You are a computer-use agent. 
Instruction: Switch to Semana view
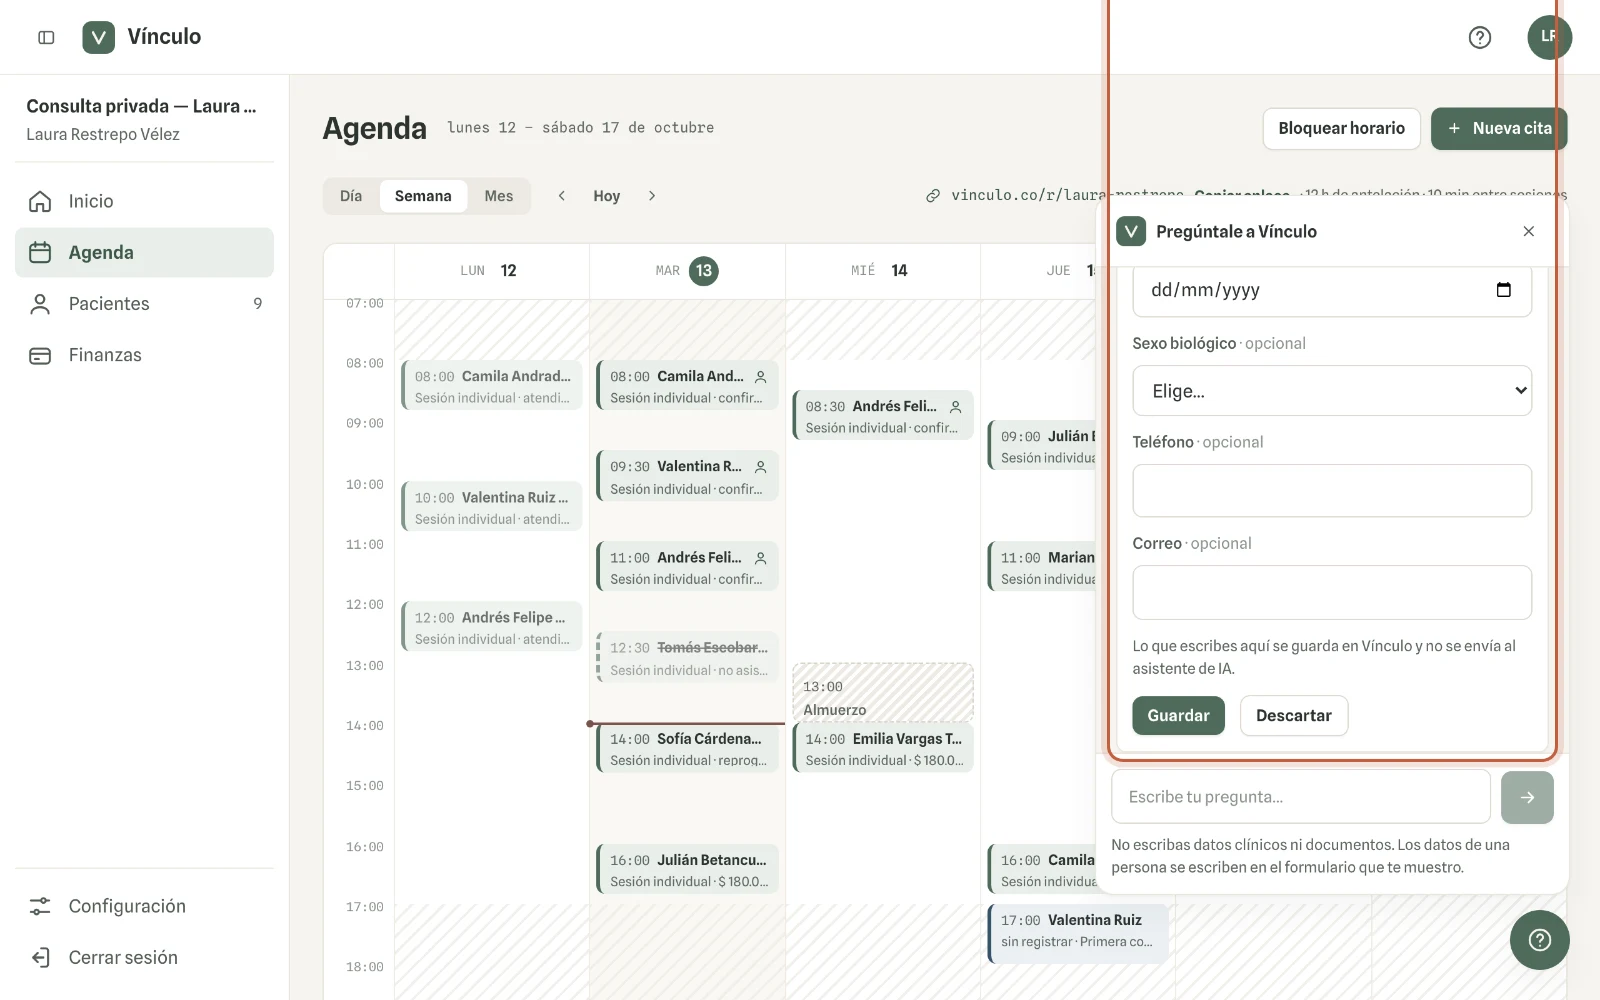(x=423, y=196)
